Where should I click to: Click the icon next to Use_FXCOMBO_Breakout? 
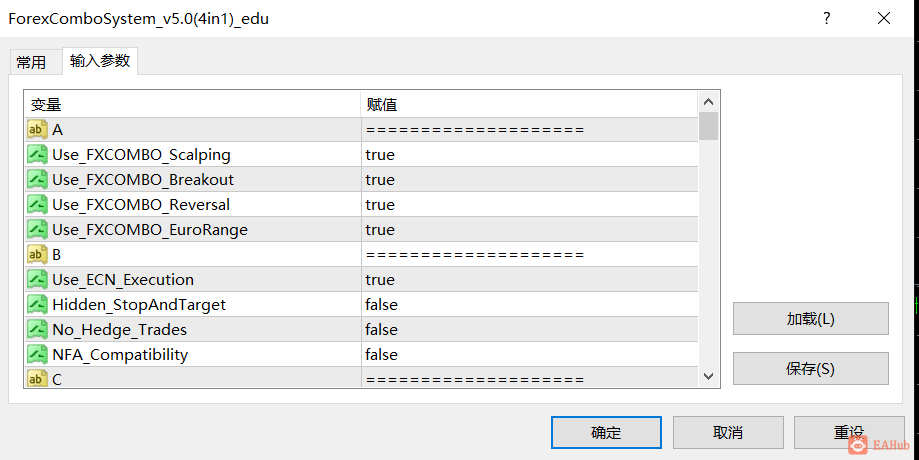click(x=37, y=179)
